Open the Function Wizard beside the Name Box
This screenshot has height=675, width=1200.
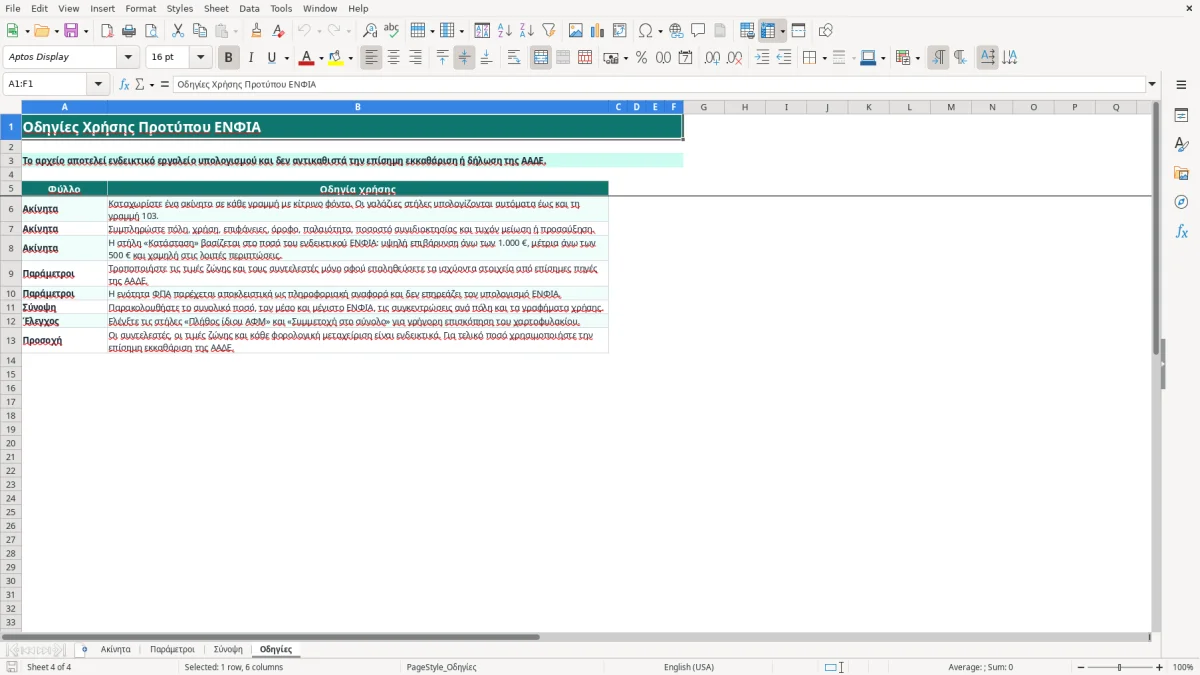pyautogui.click(x=124, y=85)
